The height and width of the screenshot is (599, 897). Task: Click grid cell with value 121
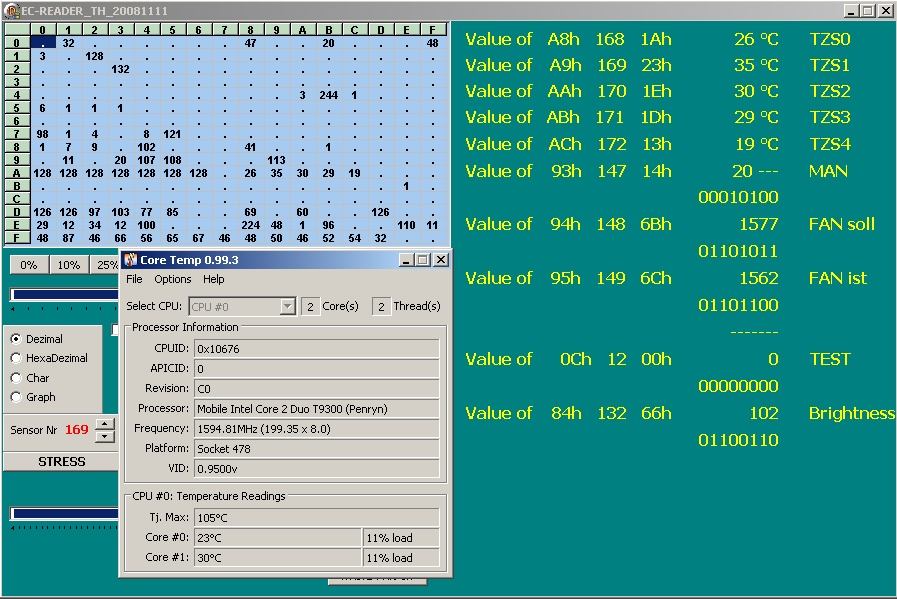(172, 134)
